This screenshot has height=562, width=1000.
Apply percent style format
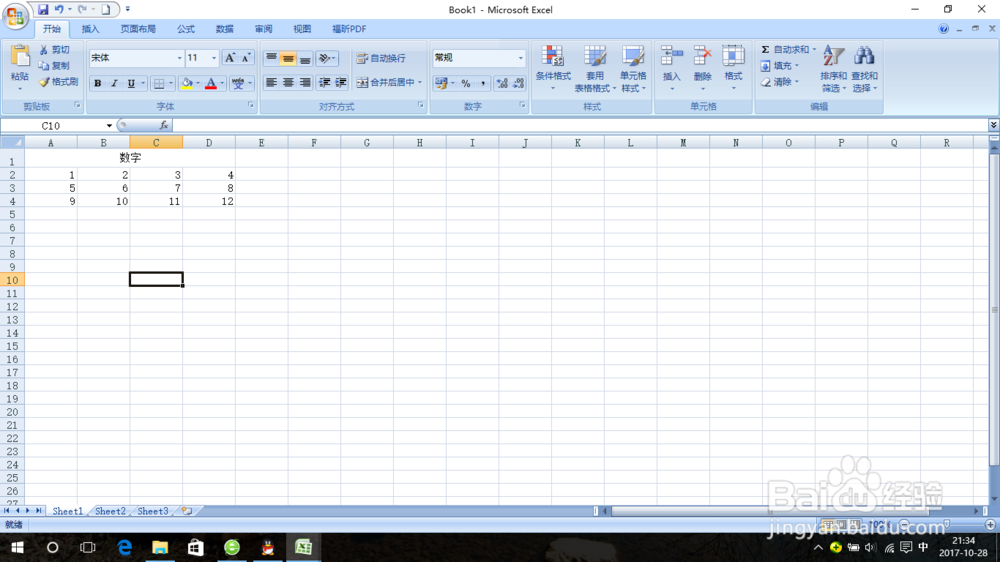[x=466, y=84]
